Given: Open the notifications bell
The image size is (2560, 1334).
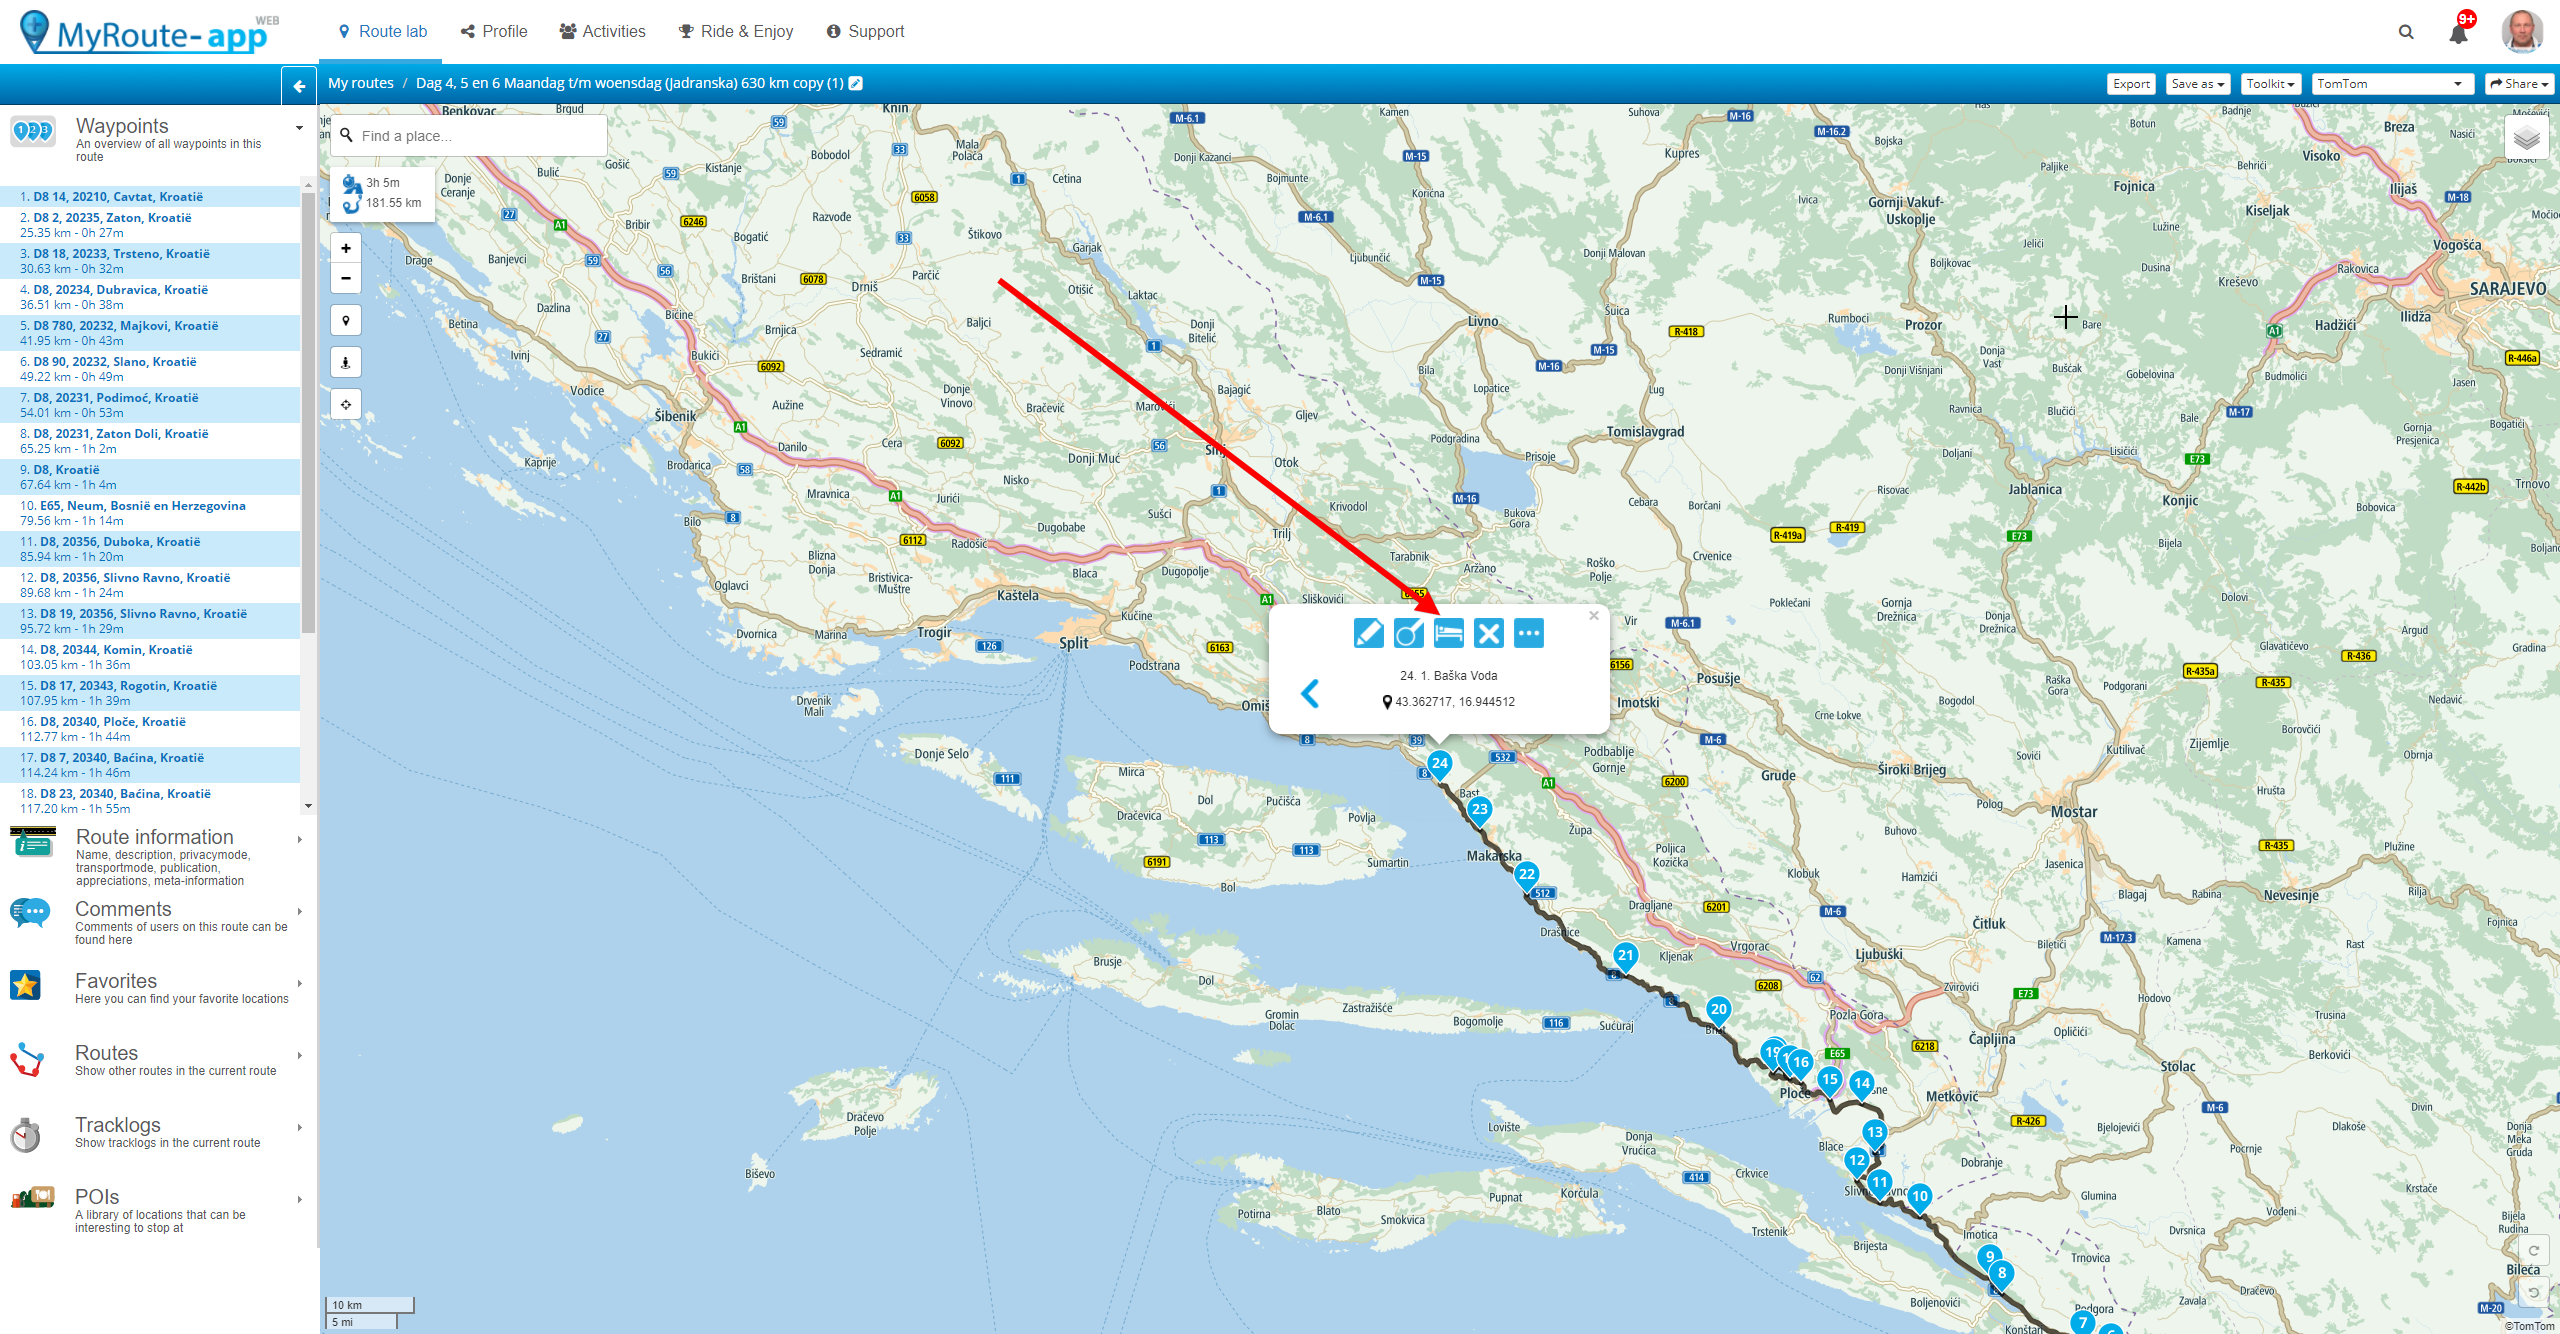Looking at the screenshot, I should coord(2458,33).
